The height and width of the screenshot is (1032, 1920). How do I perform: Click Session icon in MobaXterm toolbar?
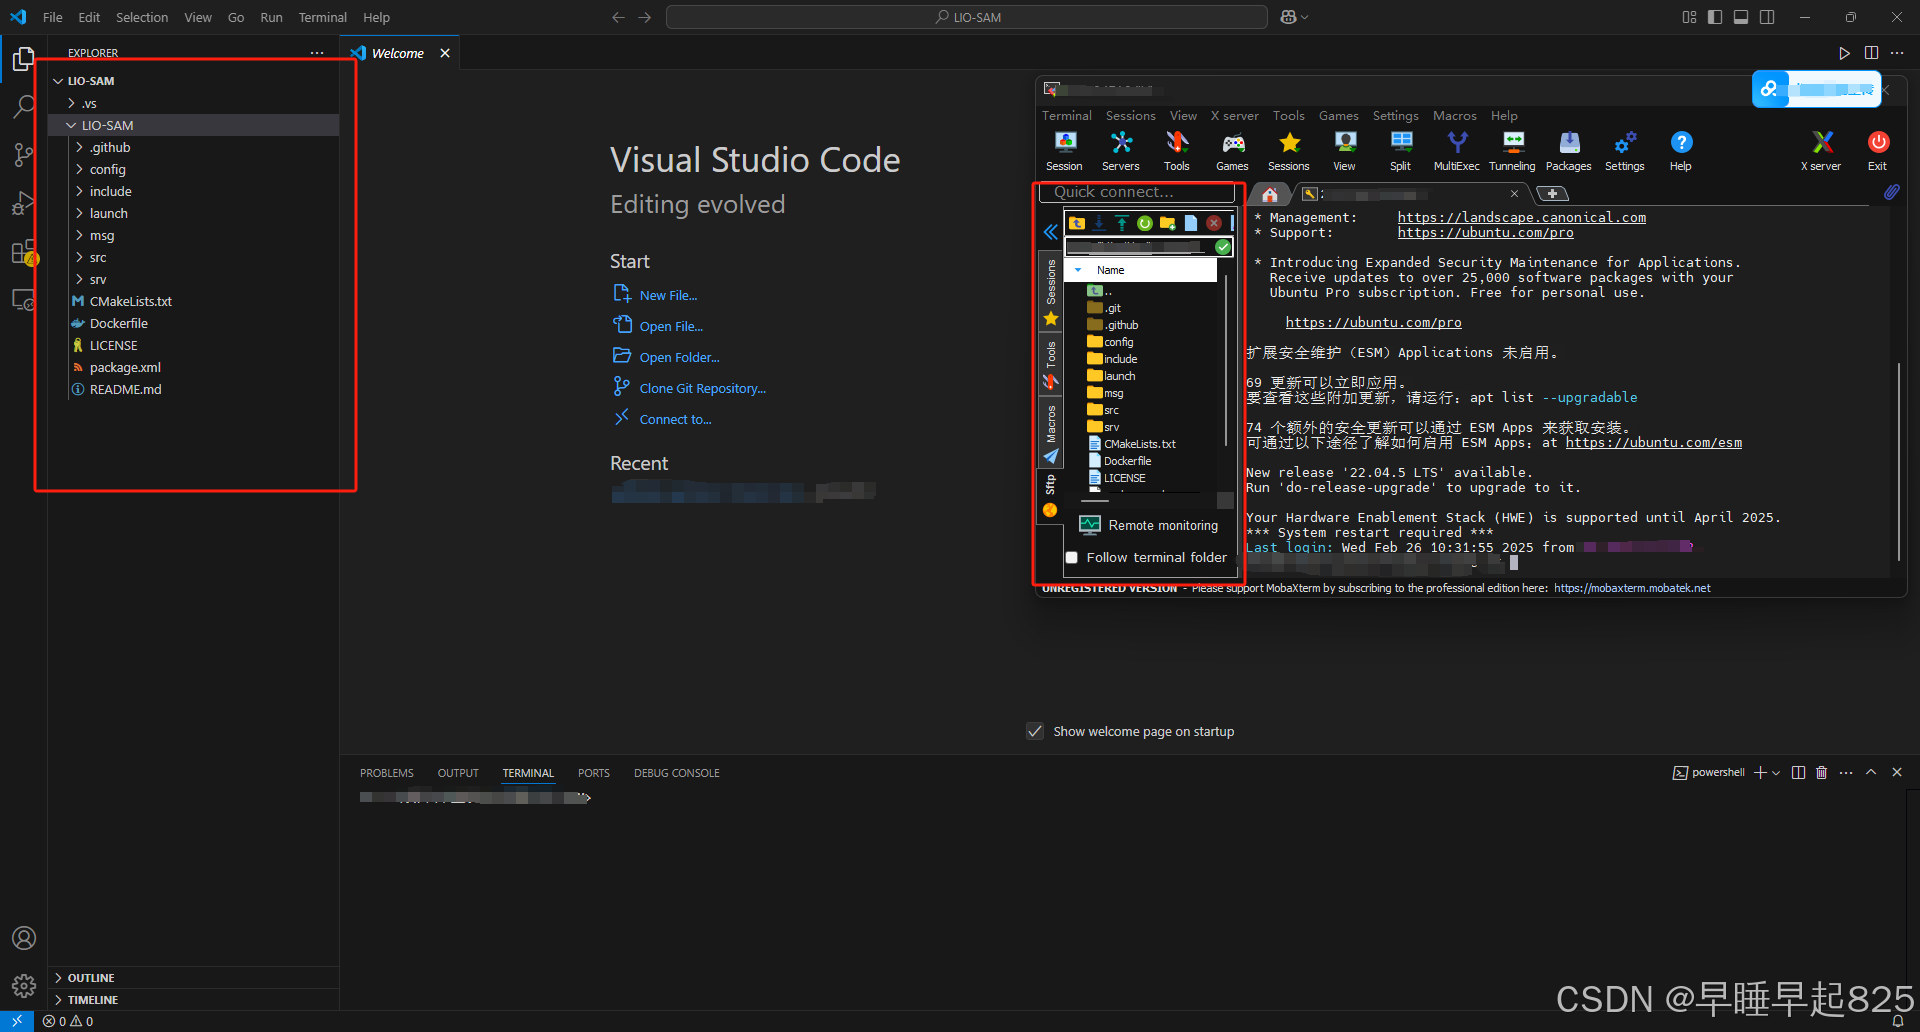(x=1065, y=151)
